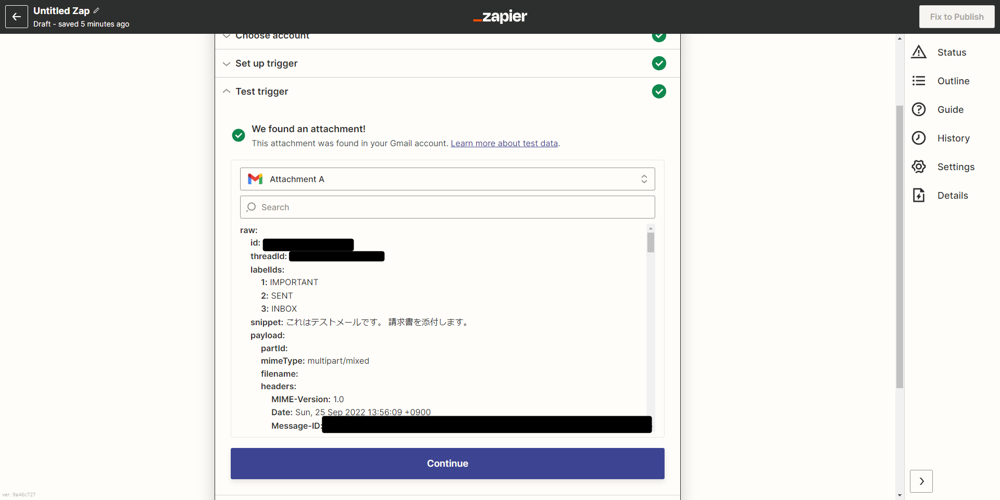Viewport: 1000px width, 500px height.
Task: Open Learn more about test data link
Action: coord(504,143)
